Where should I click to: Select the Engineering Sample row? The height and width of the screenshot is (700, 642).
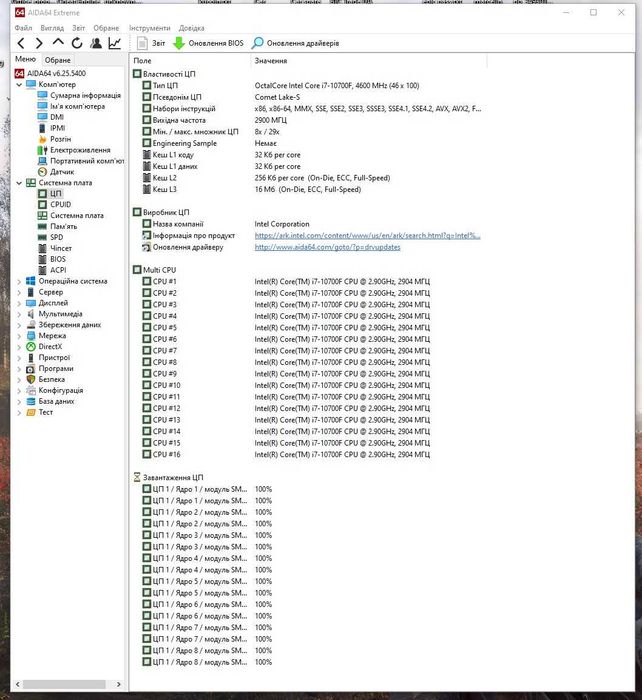tap(307, 143)
